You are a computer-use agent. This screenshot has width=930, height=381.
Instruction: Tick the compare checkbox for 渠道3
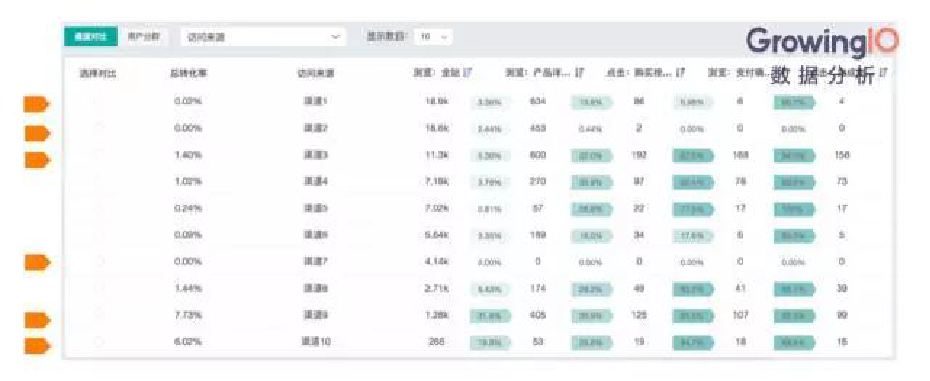(98, 155)
